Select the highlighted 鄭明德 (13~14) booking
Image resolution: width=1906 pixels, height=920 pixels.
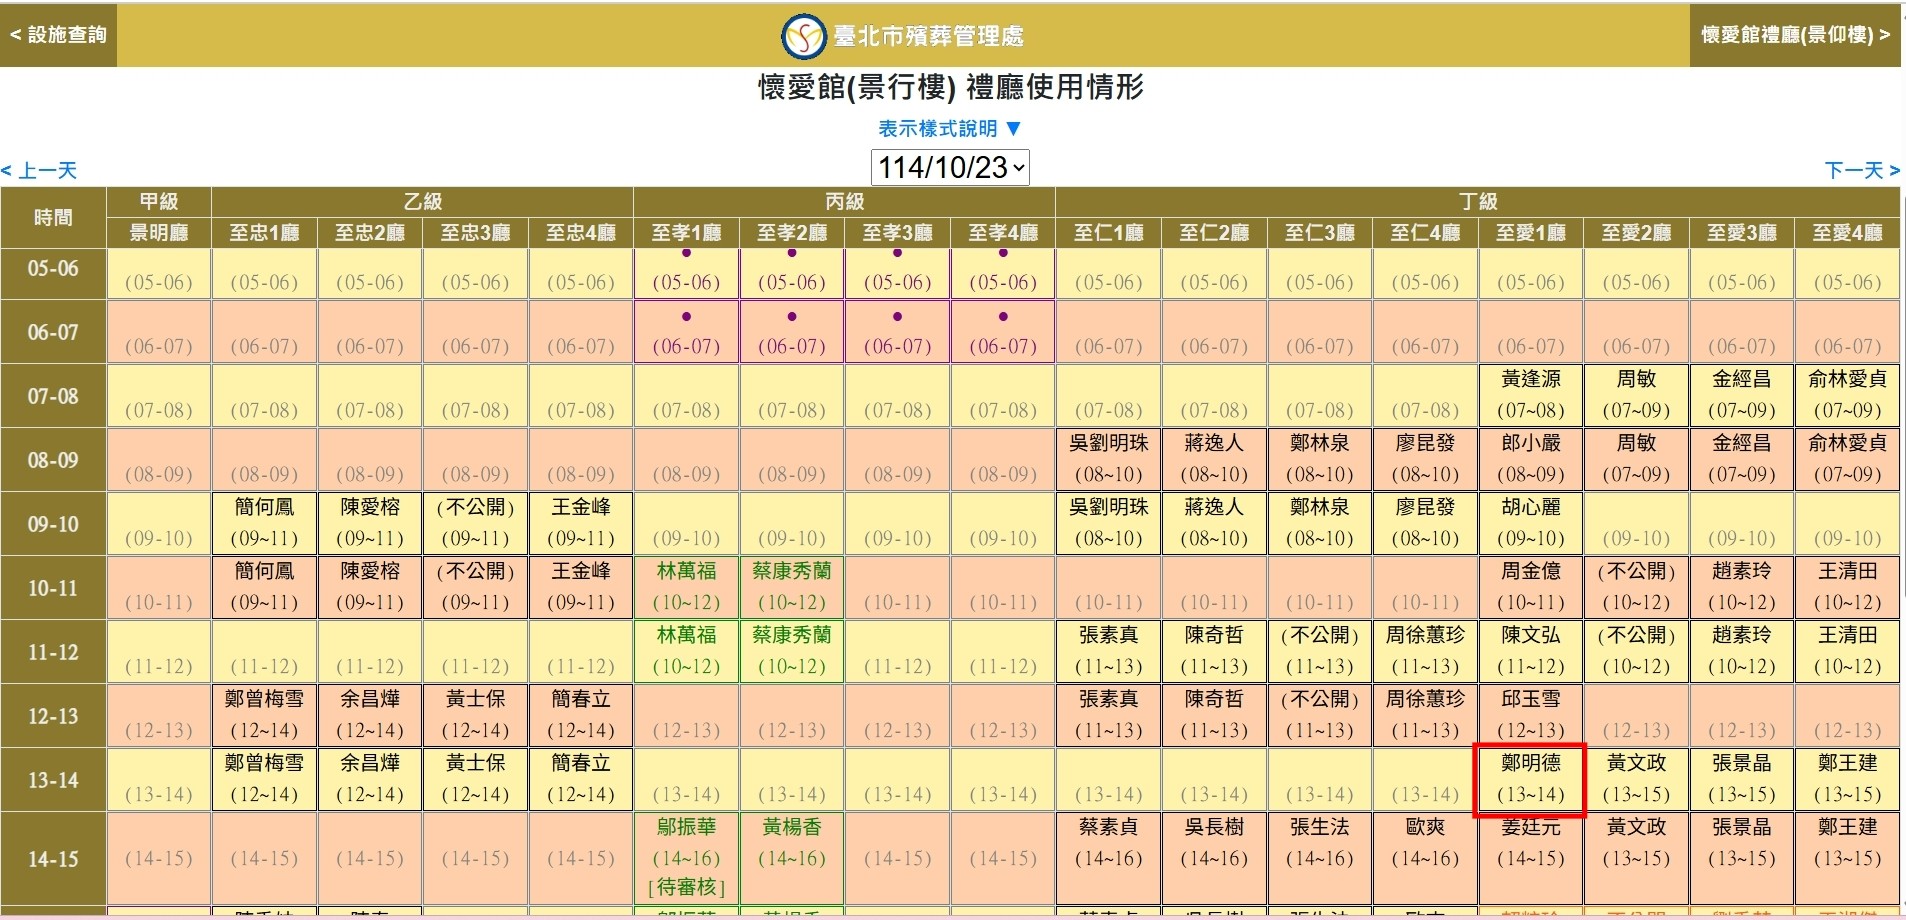(1530, 779)
